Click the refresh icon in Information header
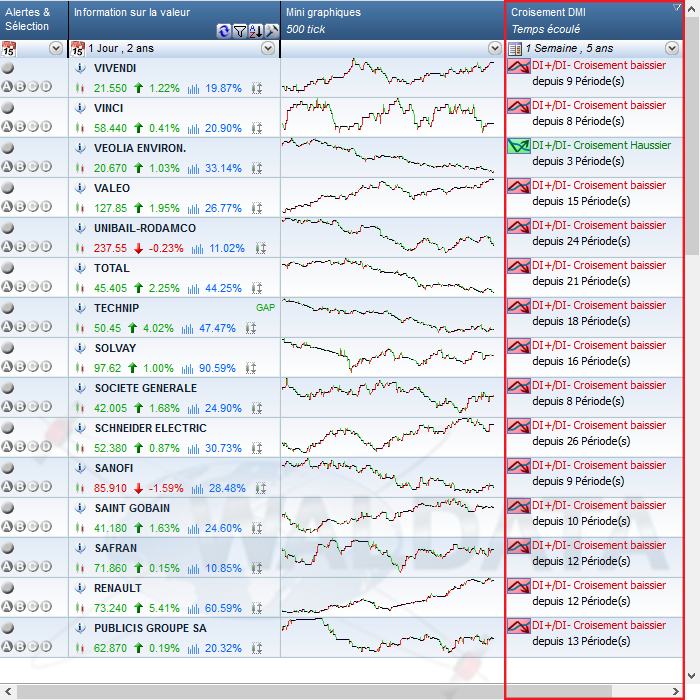700x700 pixels. tap(224, 31)
